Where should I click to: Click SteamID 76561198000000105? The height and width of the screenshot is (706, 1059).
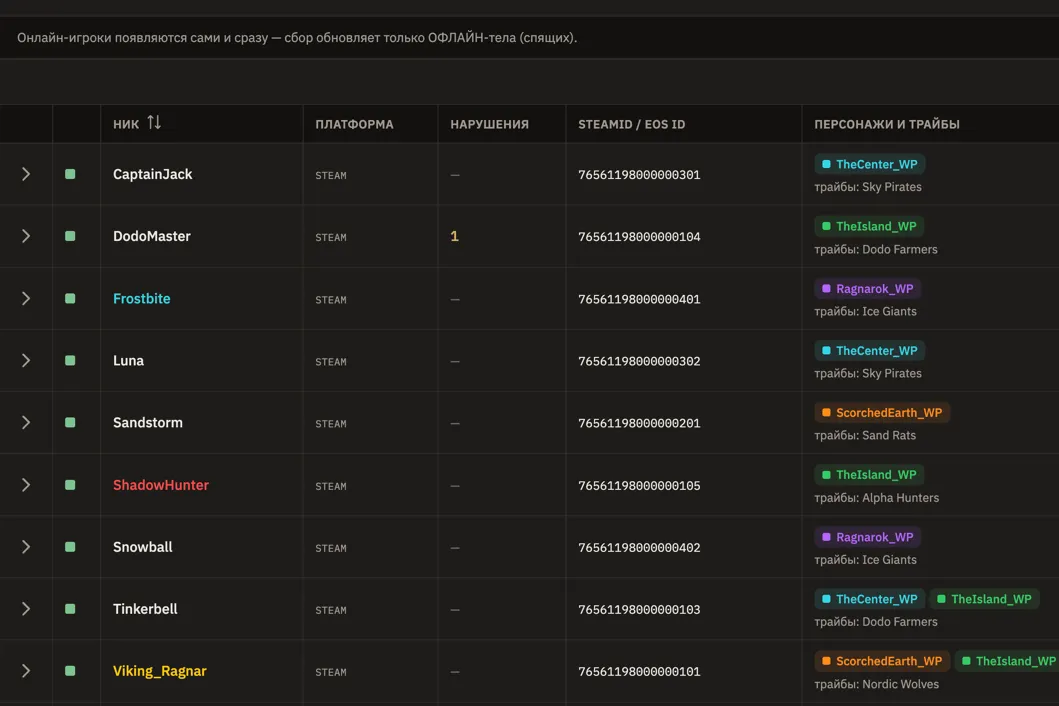click(x=639, y=486)
